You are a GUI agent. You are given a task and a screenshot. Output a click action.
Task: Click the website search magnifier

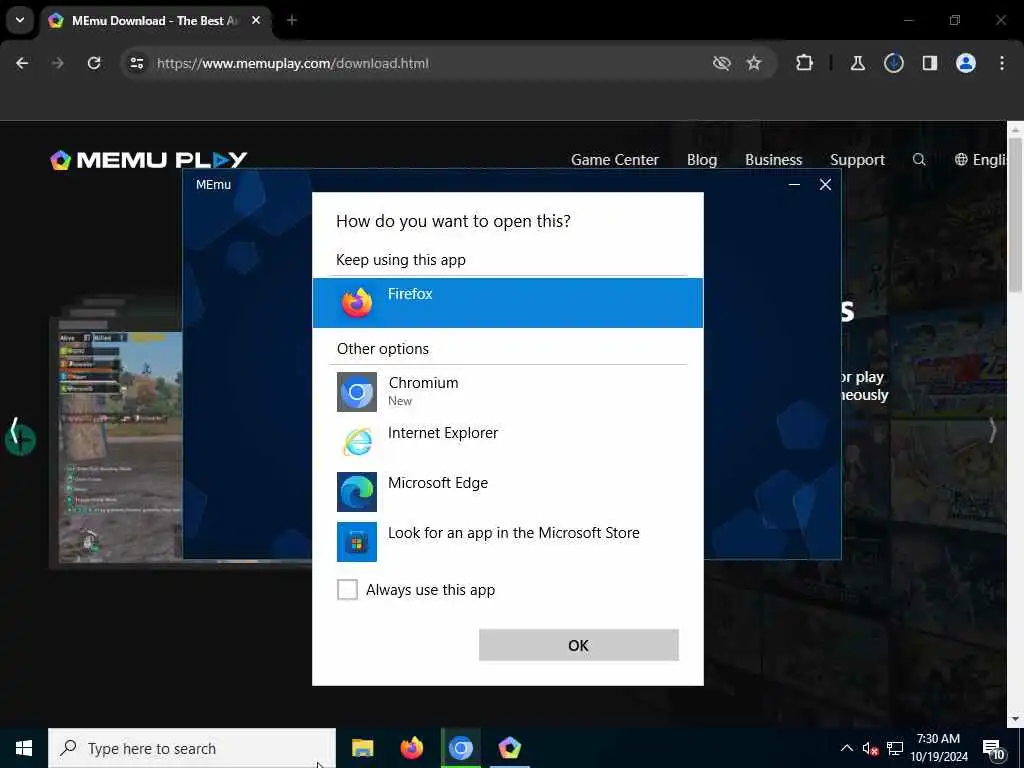pyautogui.click(x=919, y=159)
